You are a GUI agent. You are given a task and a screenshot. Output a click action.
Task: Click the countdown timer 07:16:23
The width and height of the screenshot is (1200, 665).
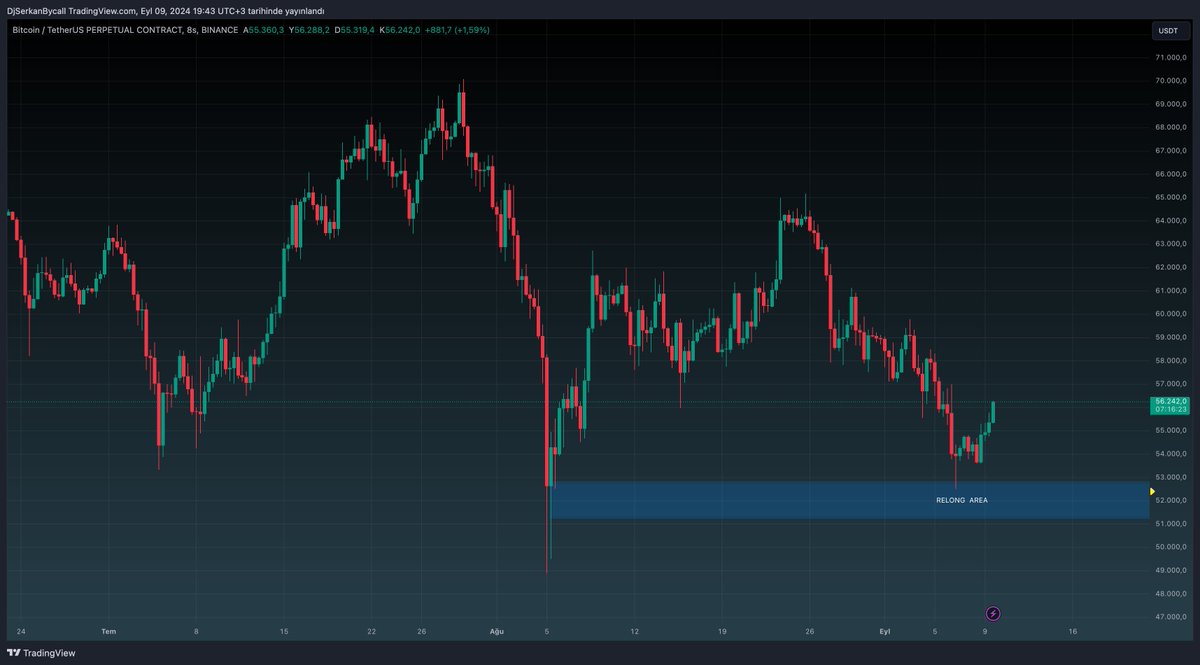click(x=1169, y=409)
